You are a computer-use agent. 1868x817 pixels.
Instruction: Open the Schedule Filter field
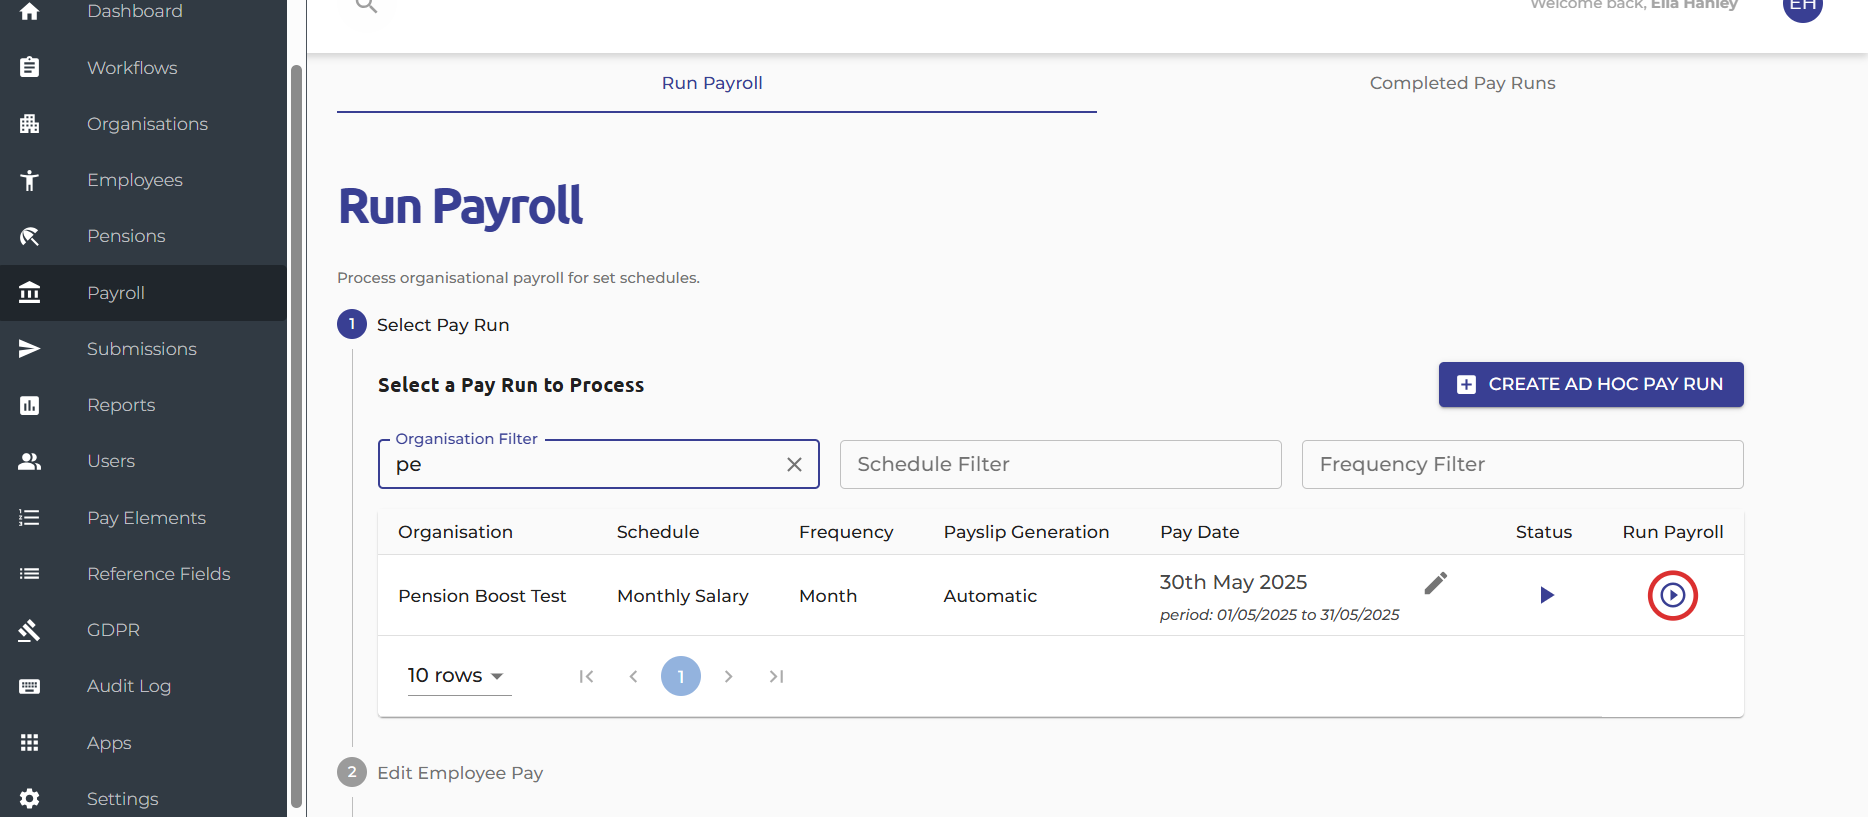[x=1061, y=464]
